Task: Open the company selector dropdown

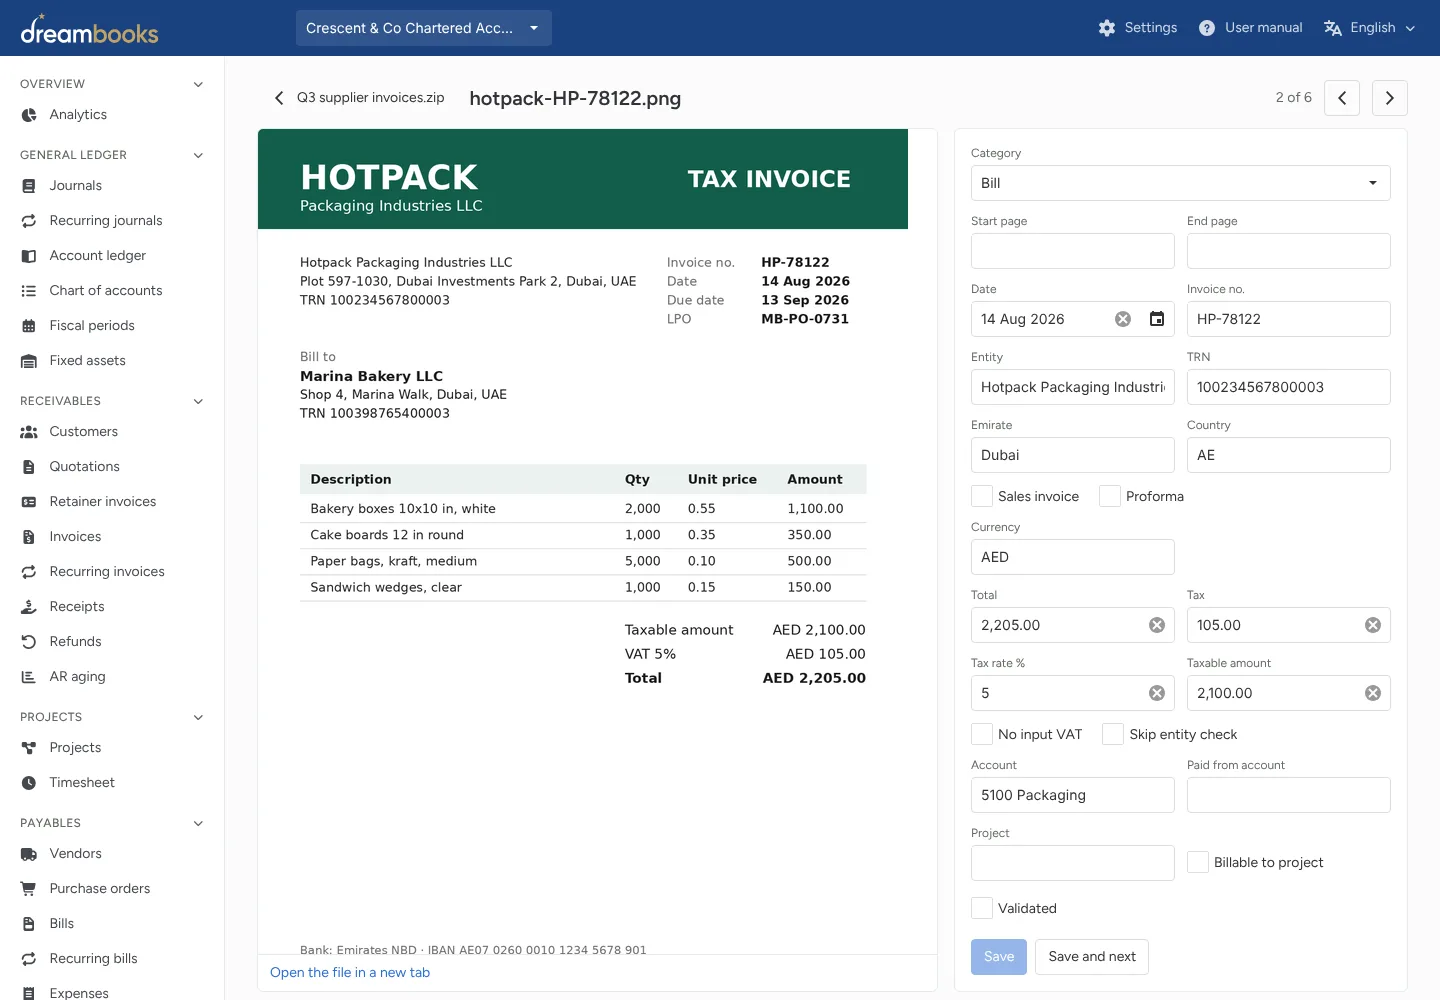Action: coord(424,28)
